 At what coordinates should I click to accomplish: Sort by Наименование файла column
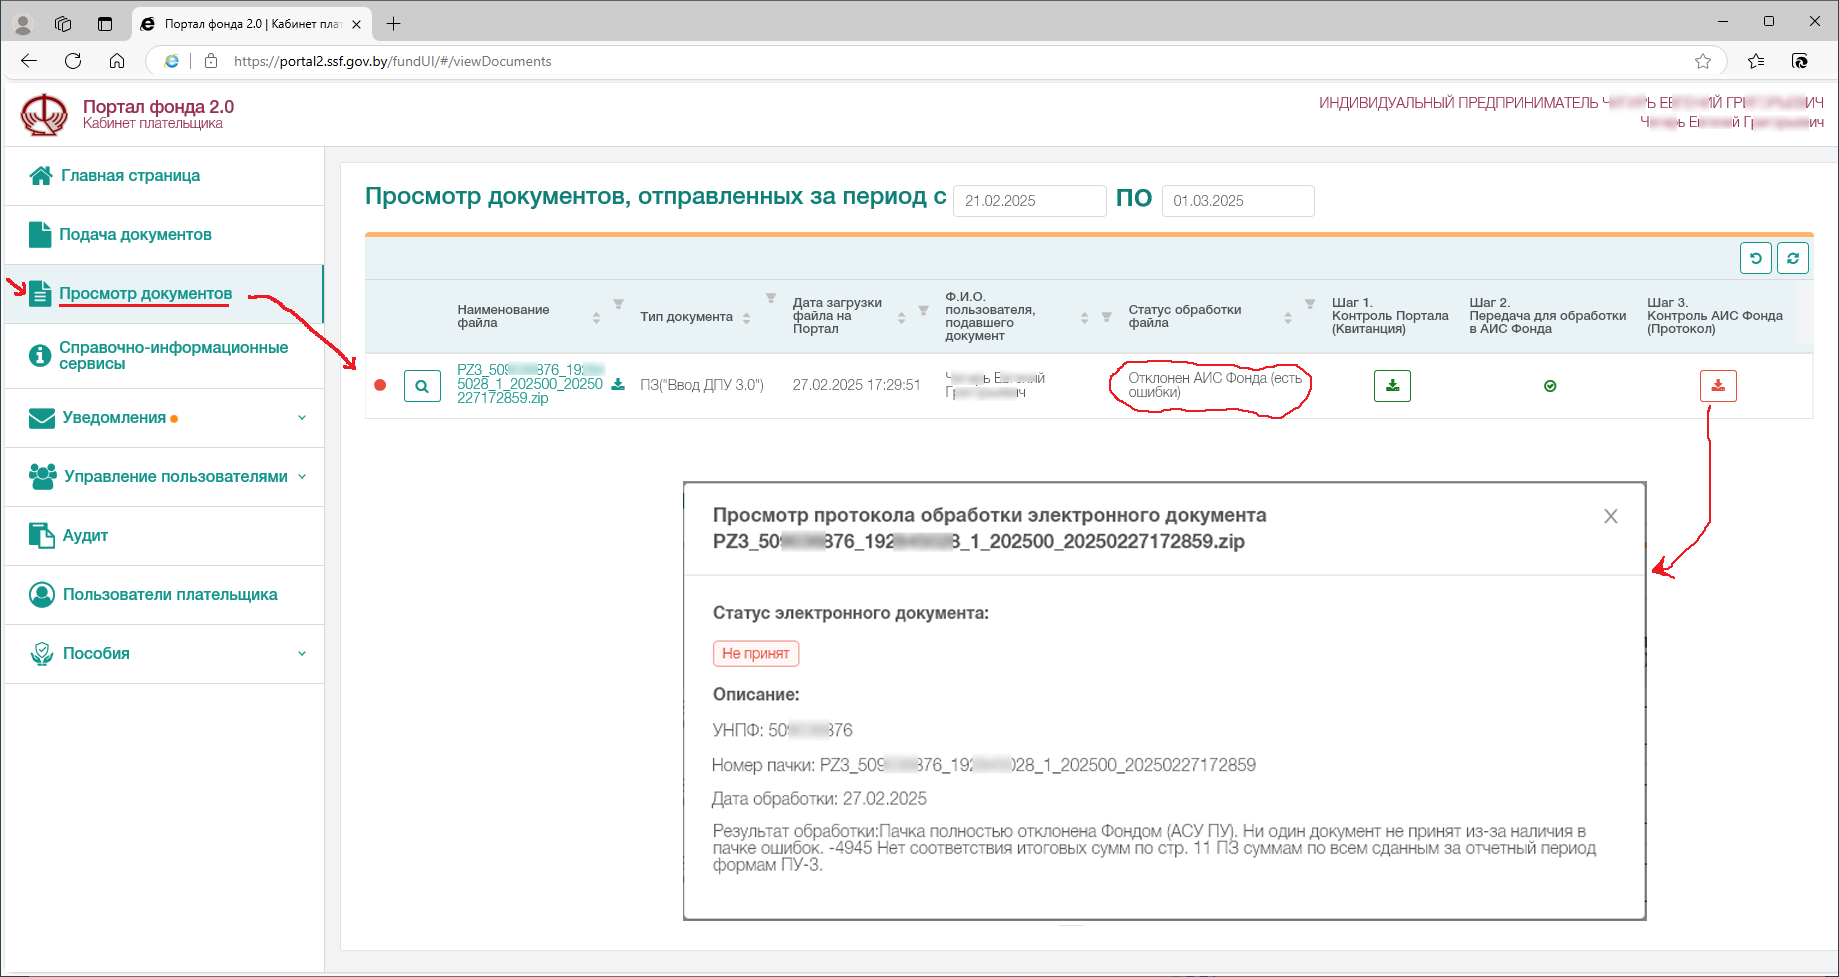pyautogui.click(x=596, y=318)
